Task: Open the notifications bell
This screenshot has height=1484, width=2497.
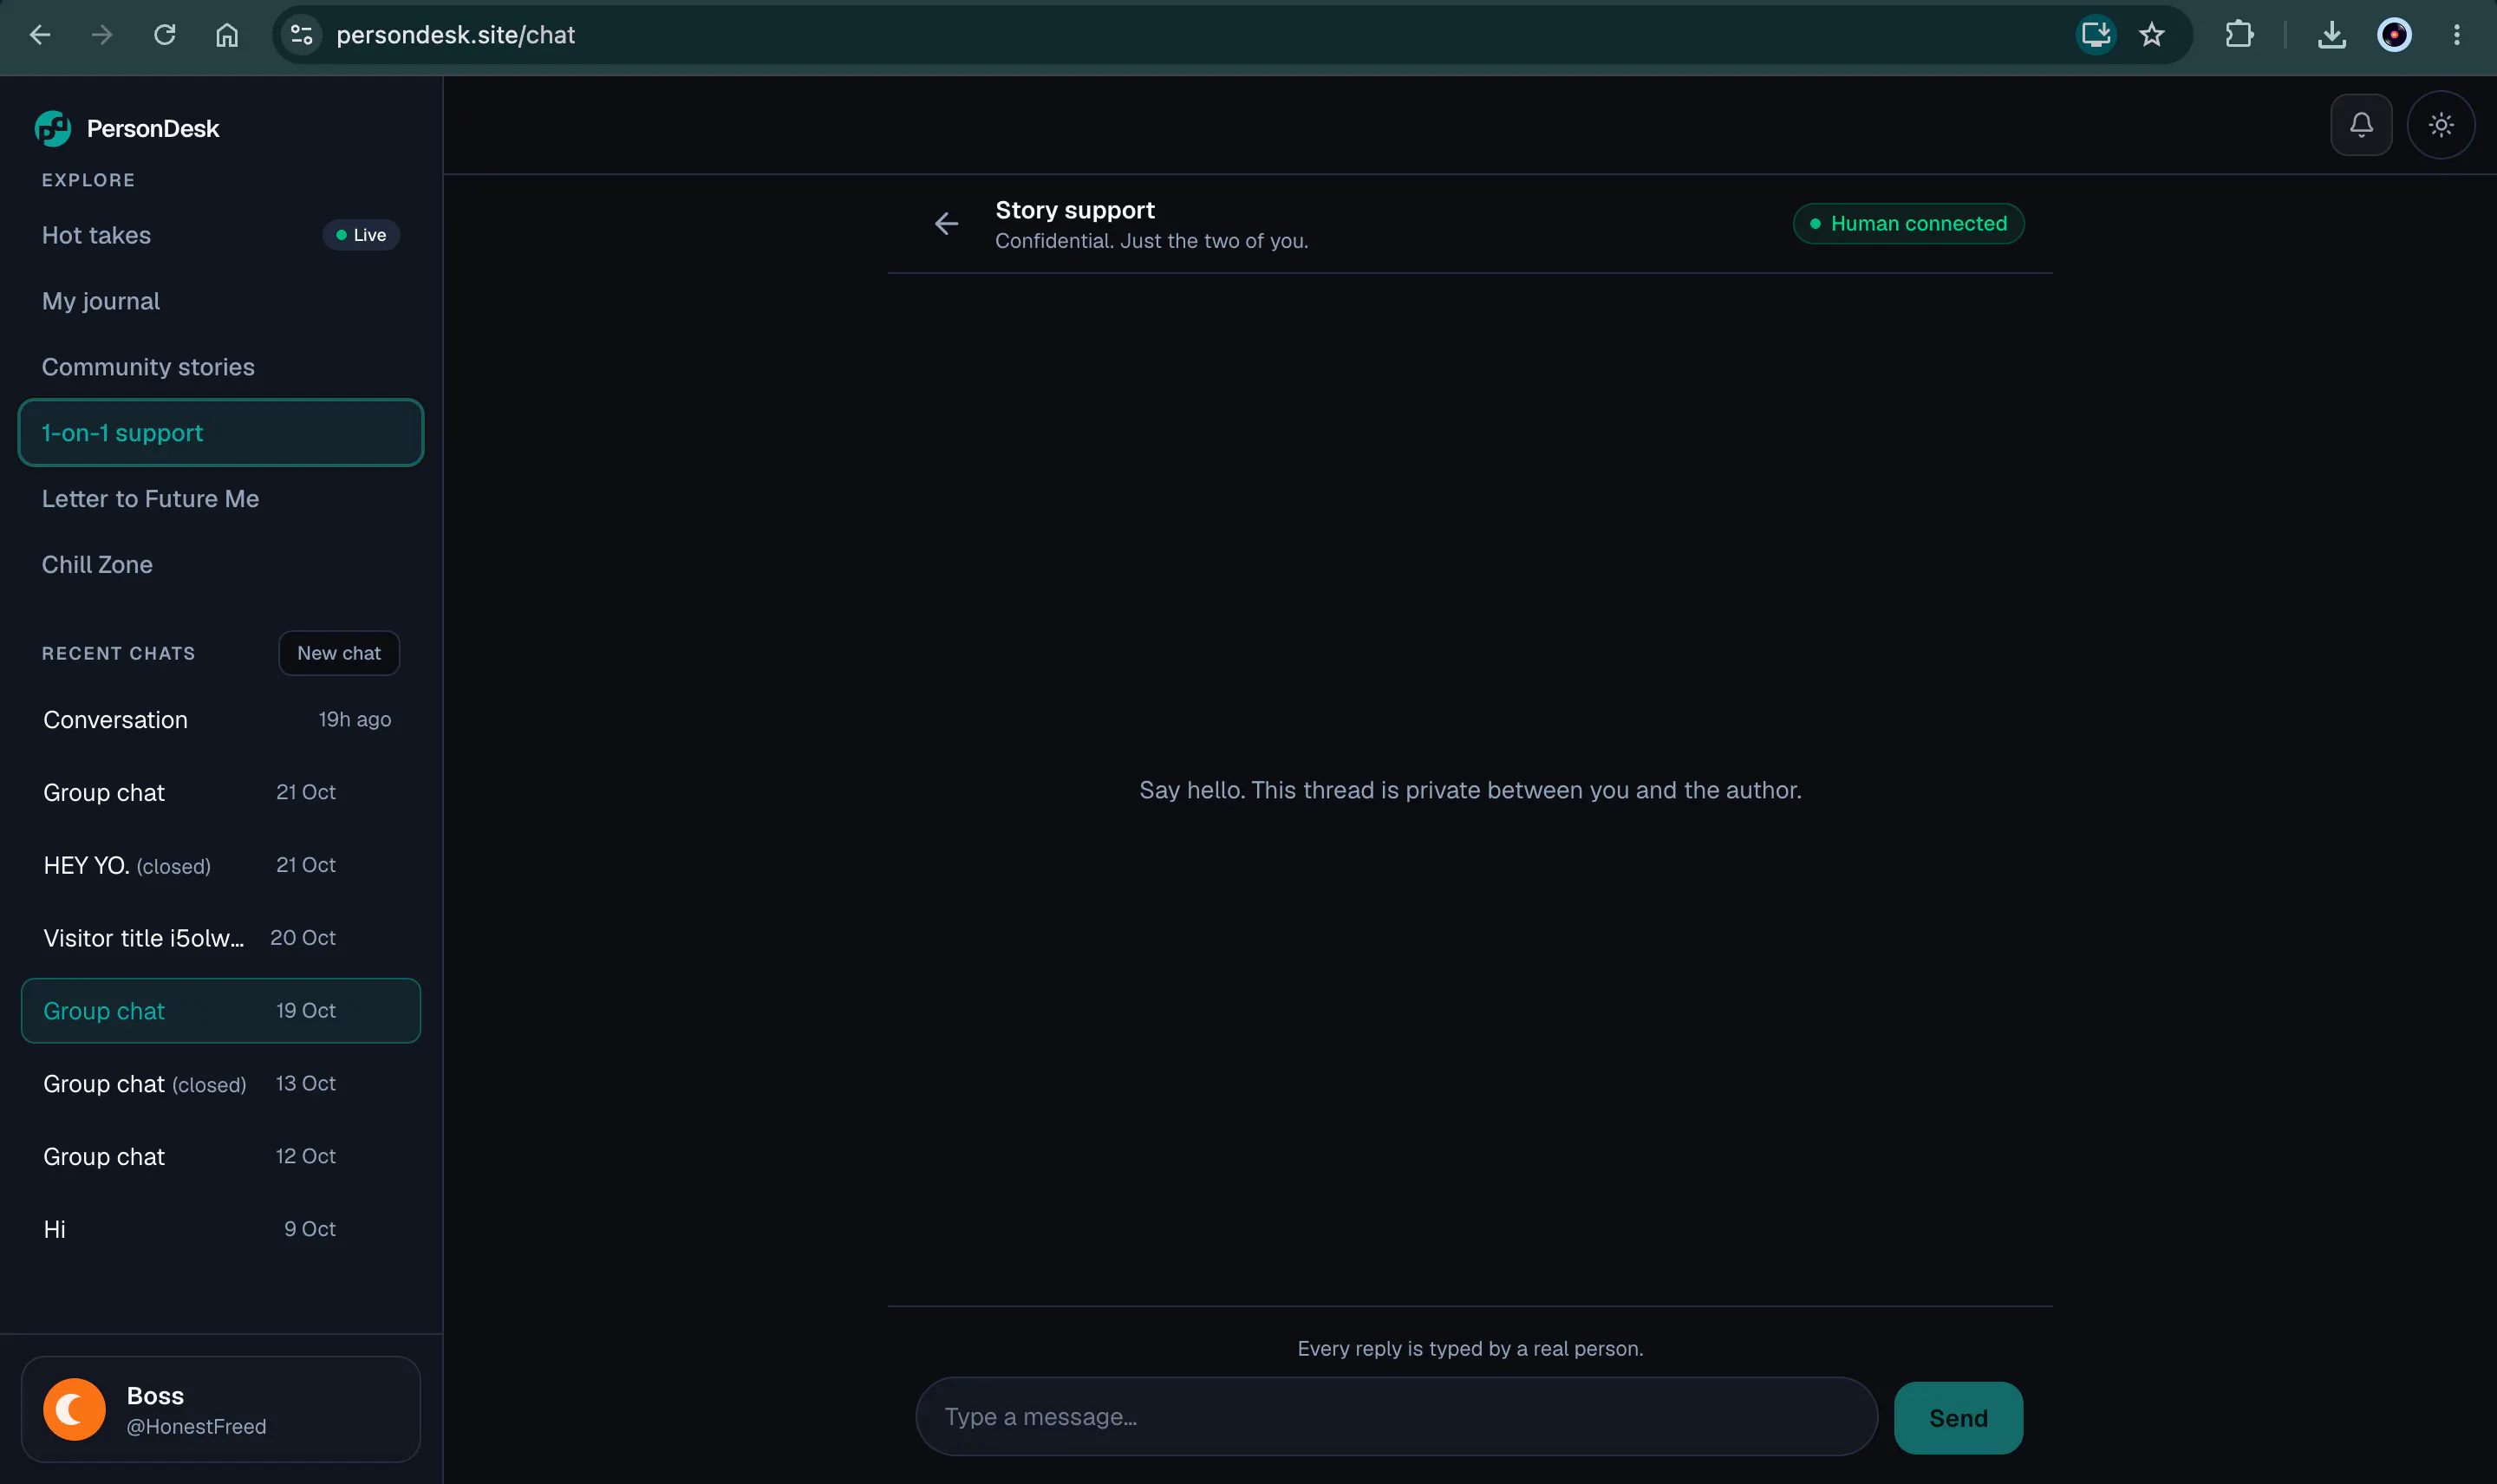Action: (x=2360, y=125)
